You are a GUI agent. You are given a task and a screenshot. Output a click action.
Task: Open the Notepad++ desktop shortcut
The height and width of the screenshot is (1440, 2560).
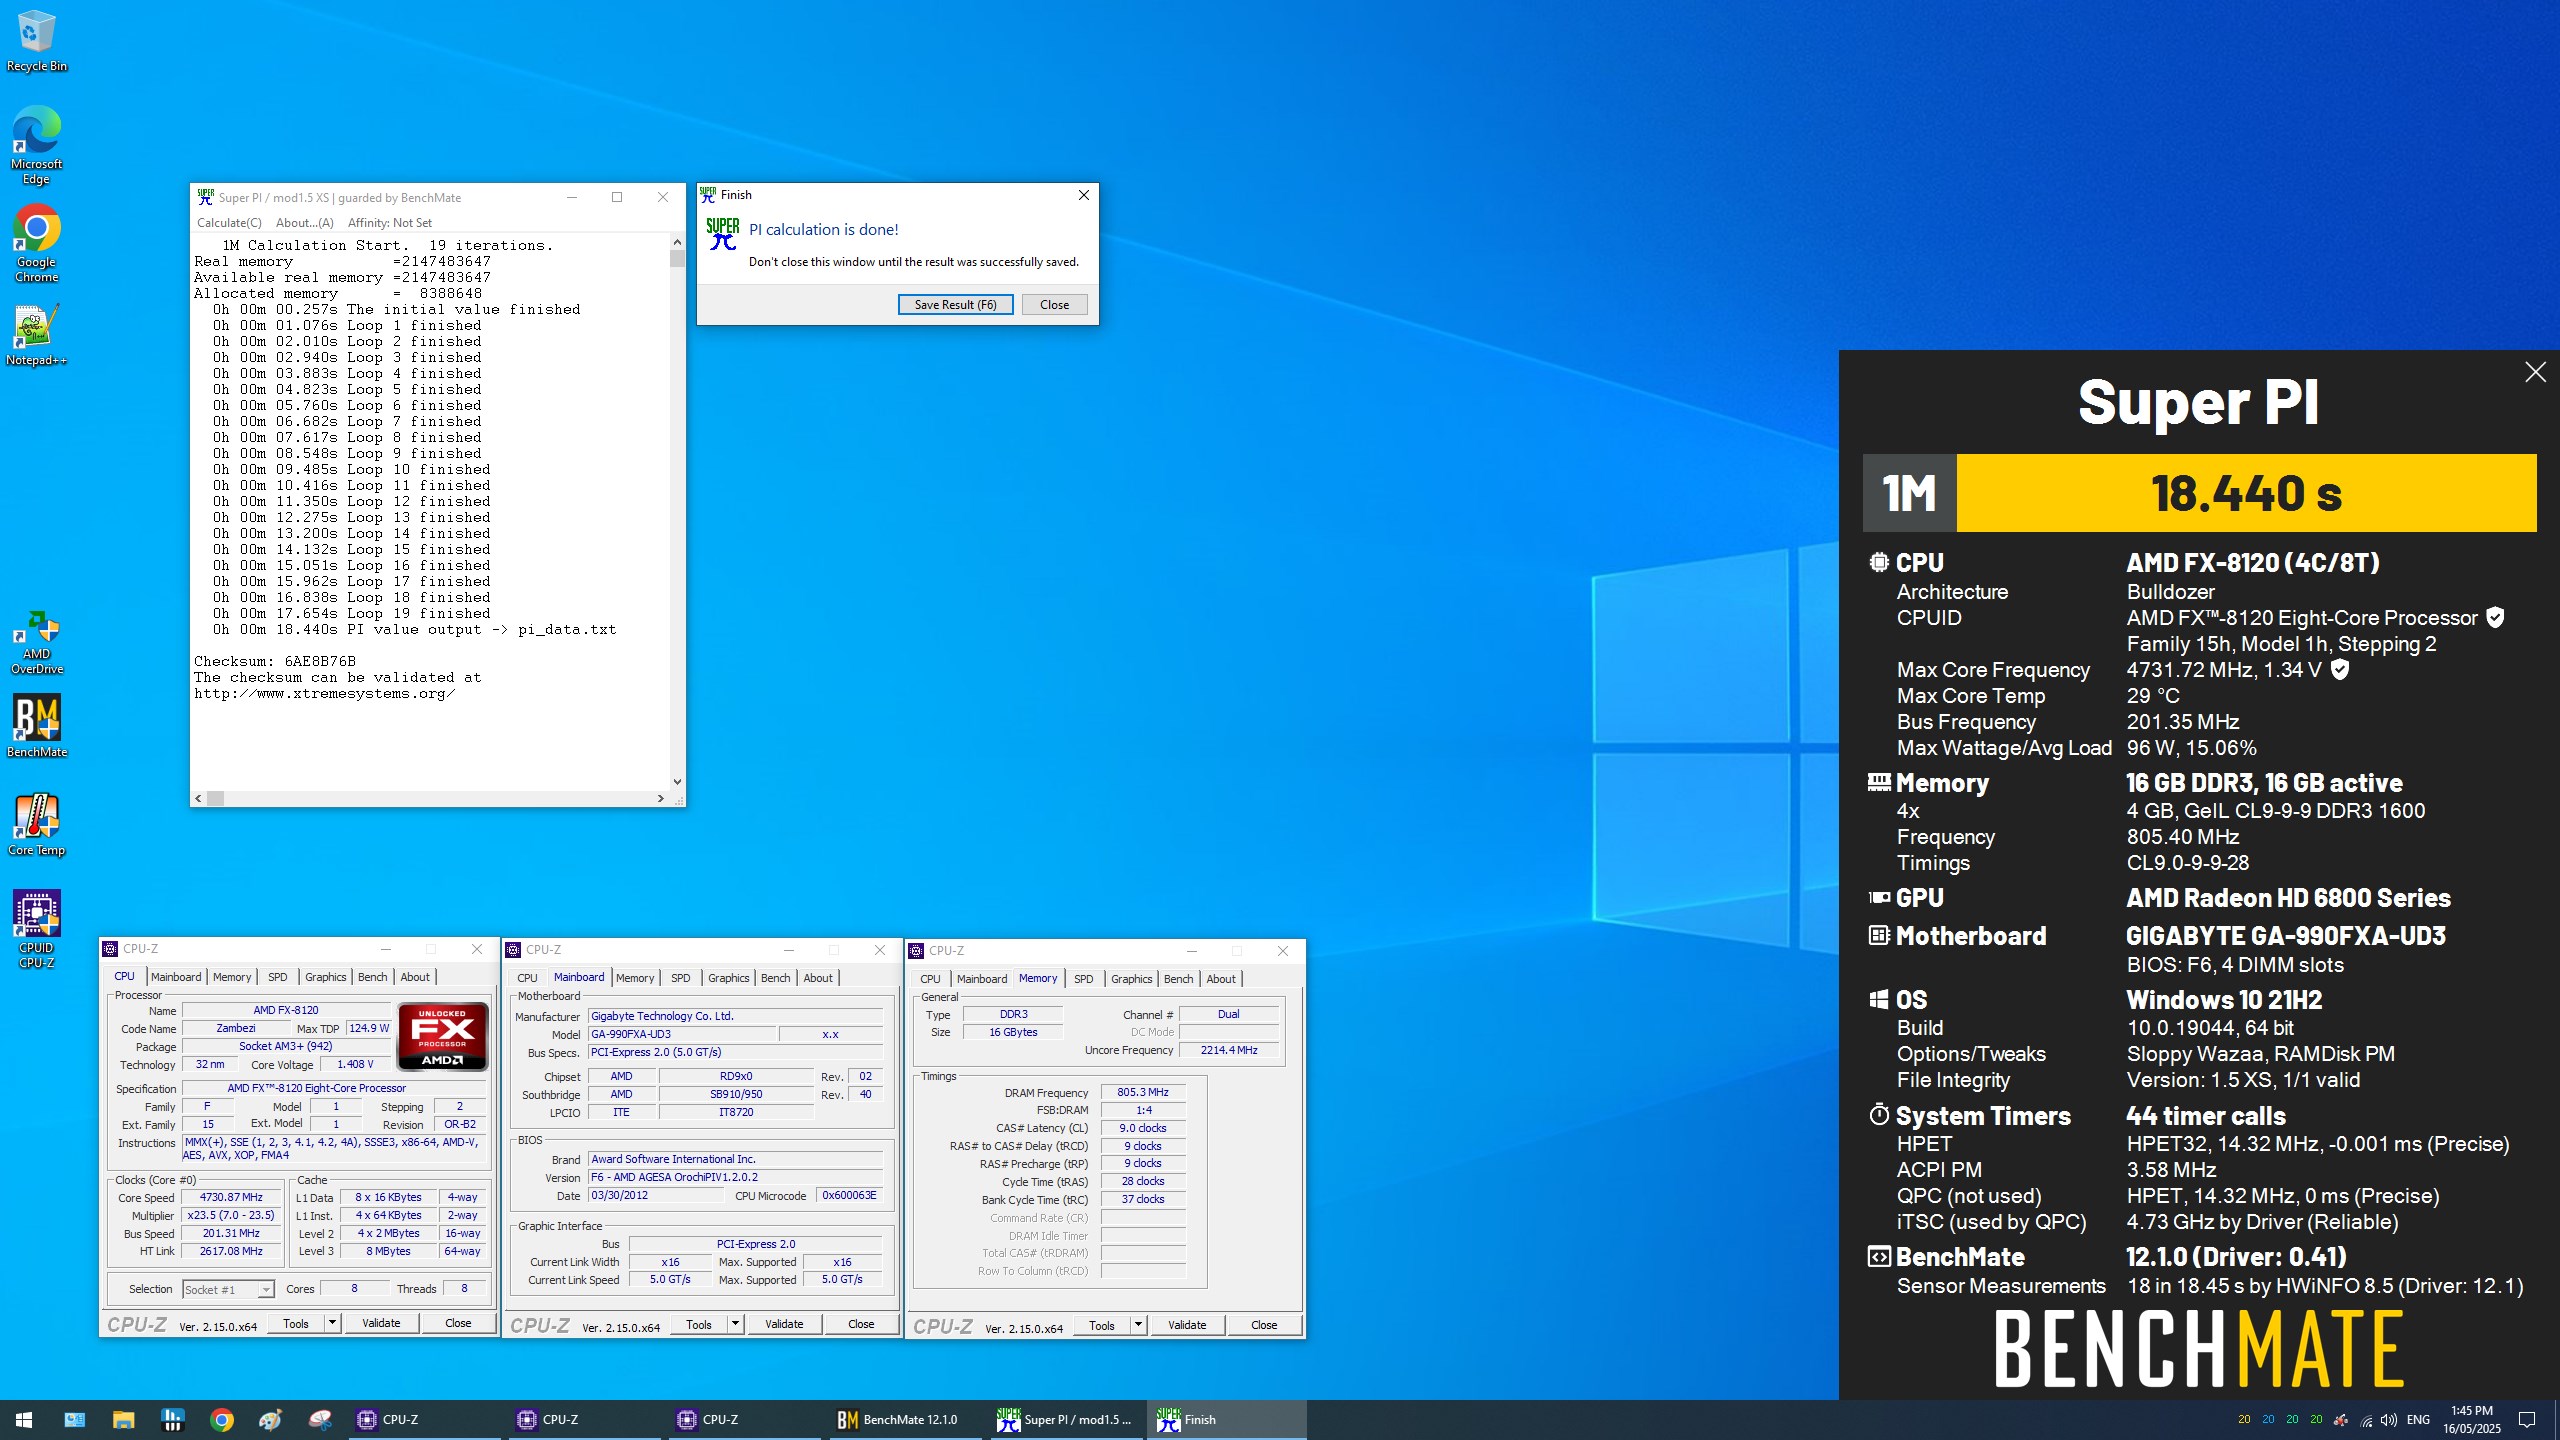(x=36, y=335)
